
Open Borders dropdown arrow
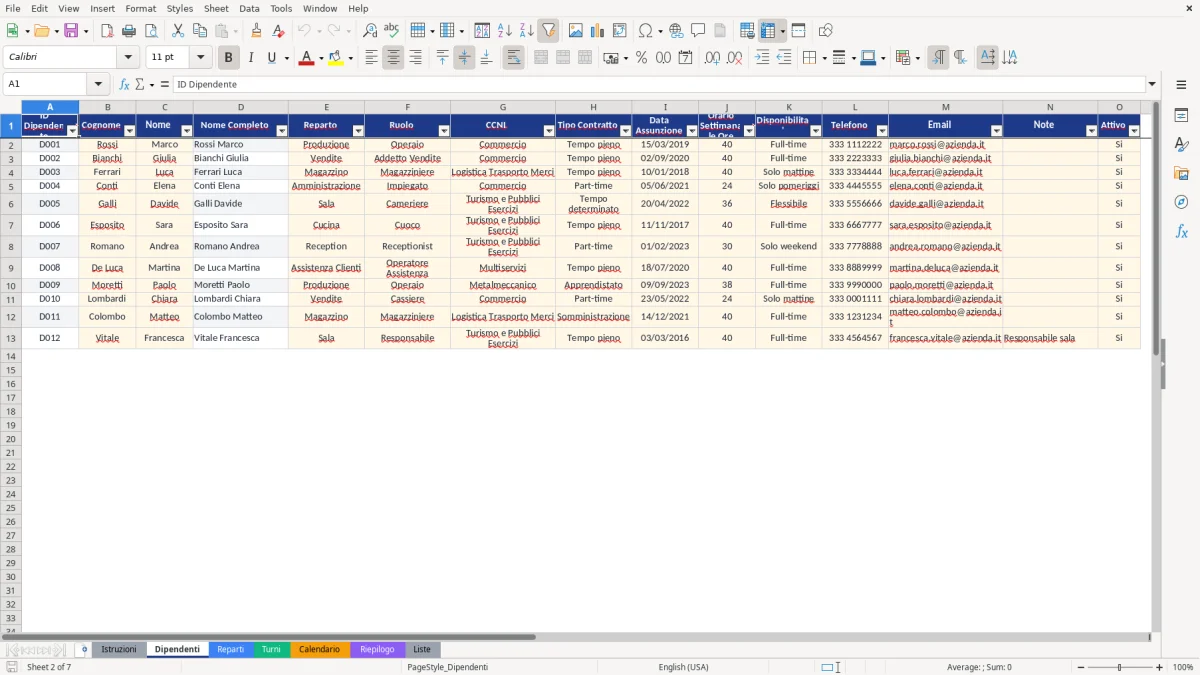click(x=826, y=58)
